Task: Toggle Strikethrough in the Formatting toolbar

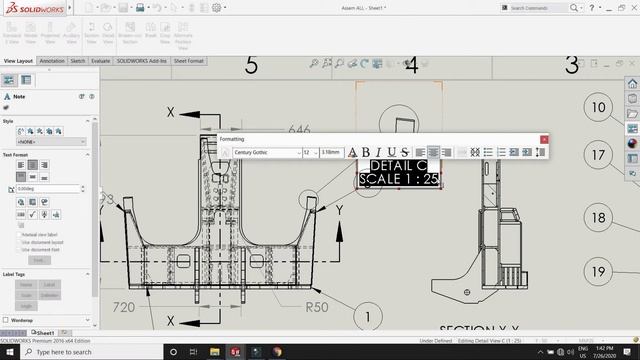Action: tap(404, 152)
